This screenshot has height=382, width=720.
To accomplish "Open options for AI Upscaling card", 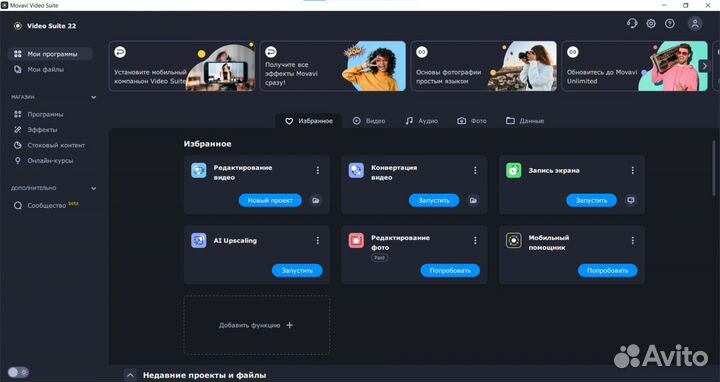I will tap(317, 241).
